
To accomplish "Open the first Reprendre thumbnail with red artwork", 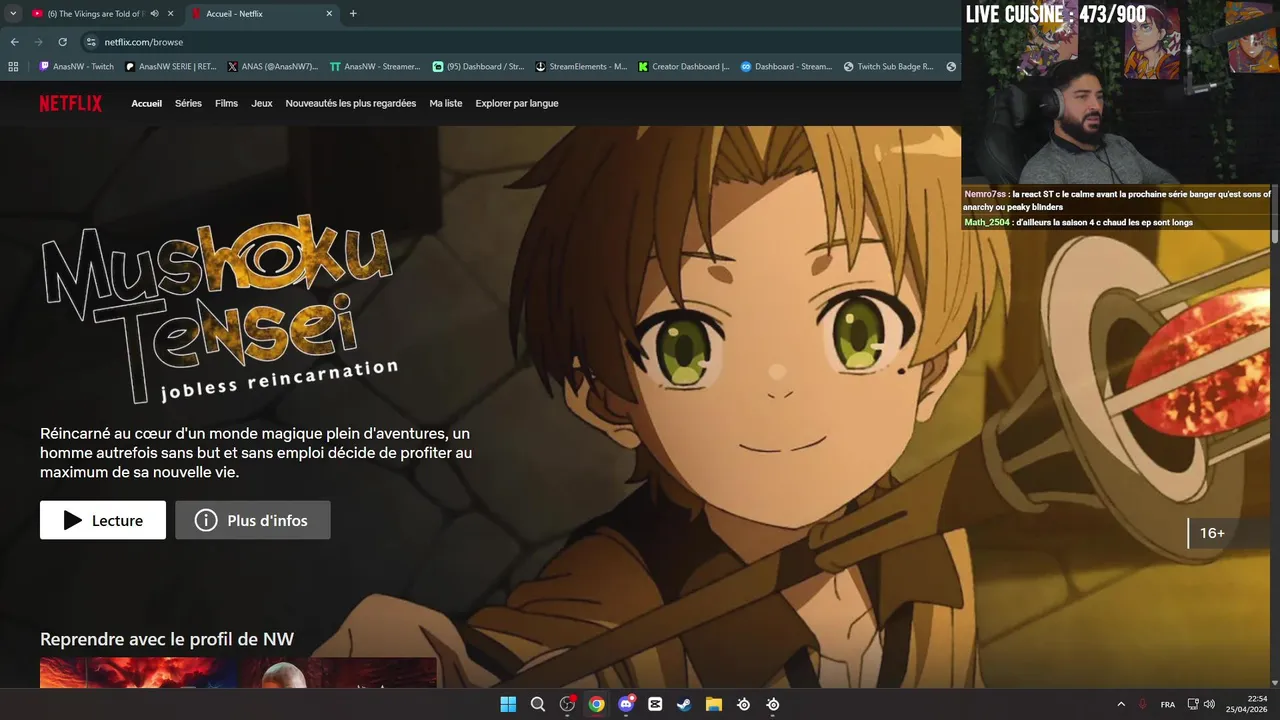I will point(138,673).
